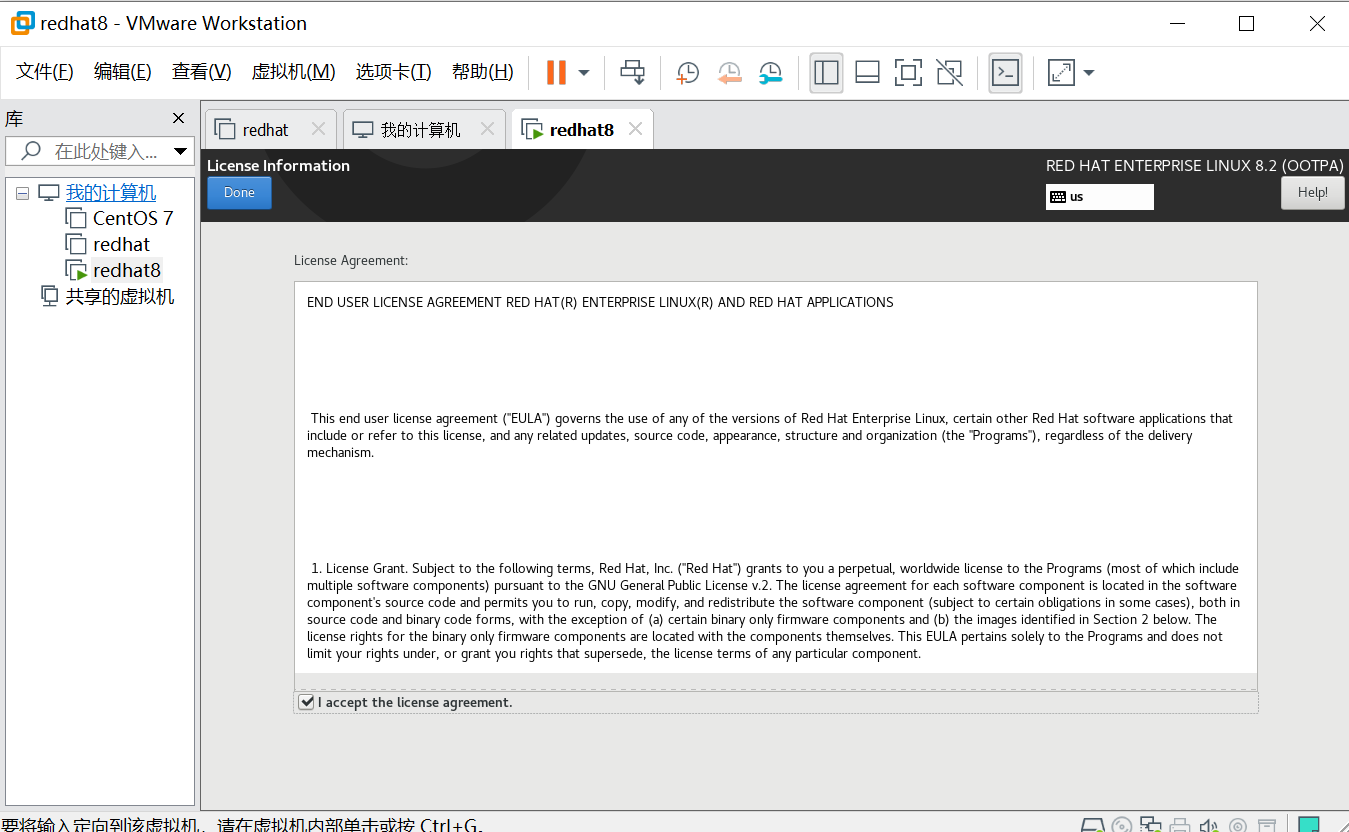Close the redhat8 tab
This screenshot has height=832, width=1349.
click(x=635, y=129)
